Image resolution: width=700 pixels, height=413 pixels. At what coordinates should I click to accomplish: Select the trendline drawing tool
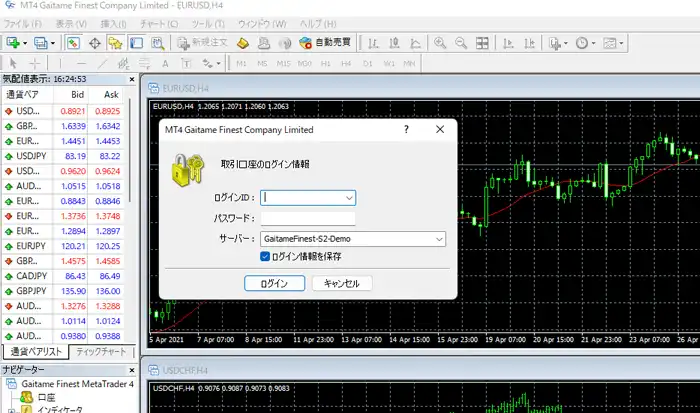click(x=102, y=63)
